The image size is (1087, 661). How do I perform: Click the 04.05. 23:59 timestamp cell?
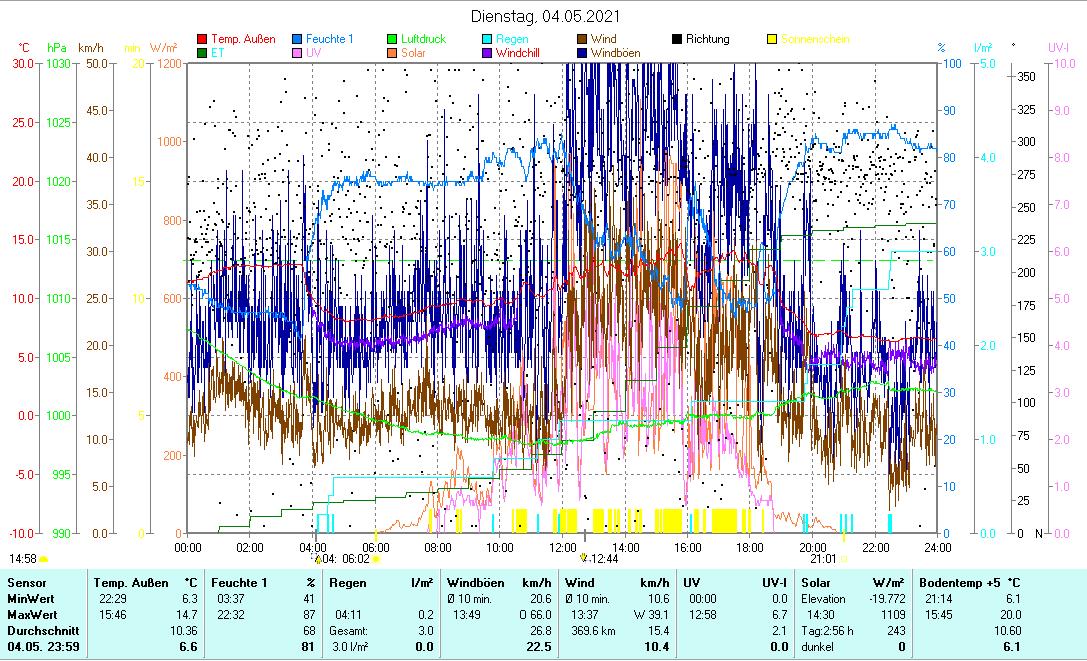pos(43,647)
